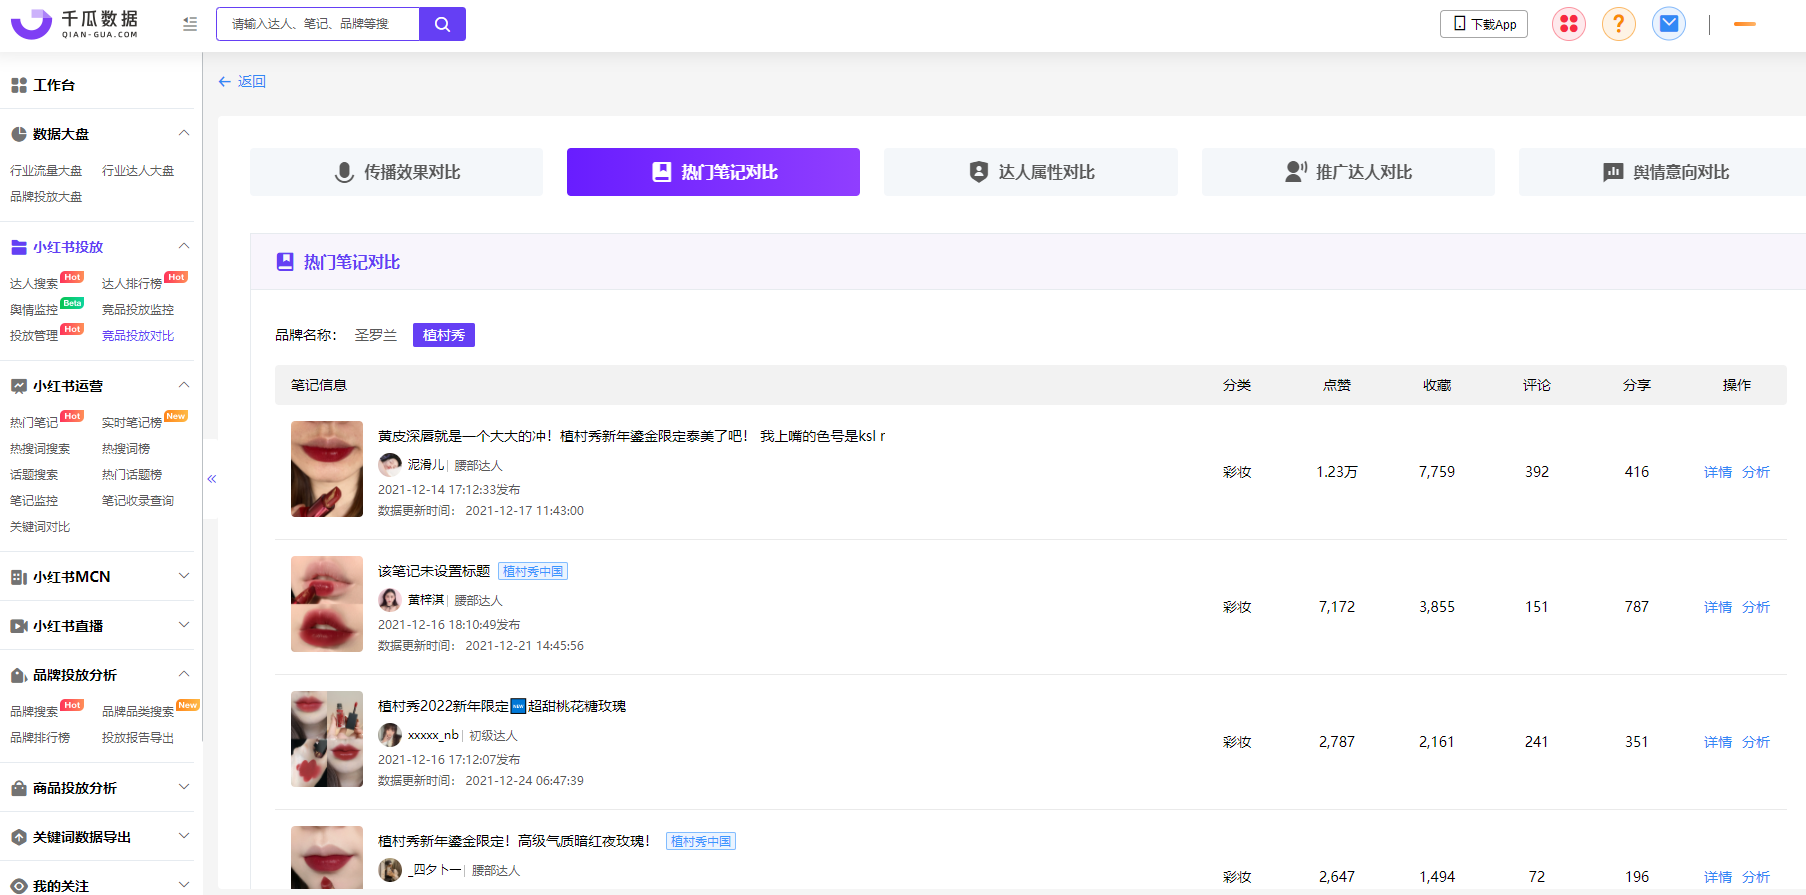Collapse the 数据大盘 menu chevron

[184, 133]
